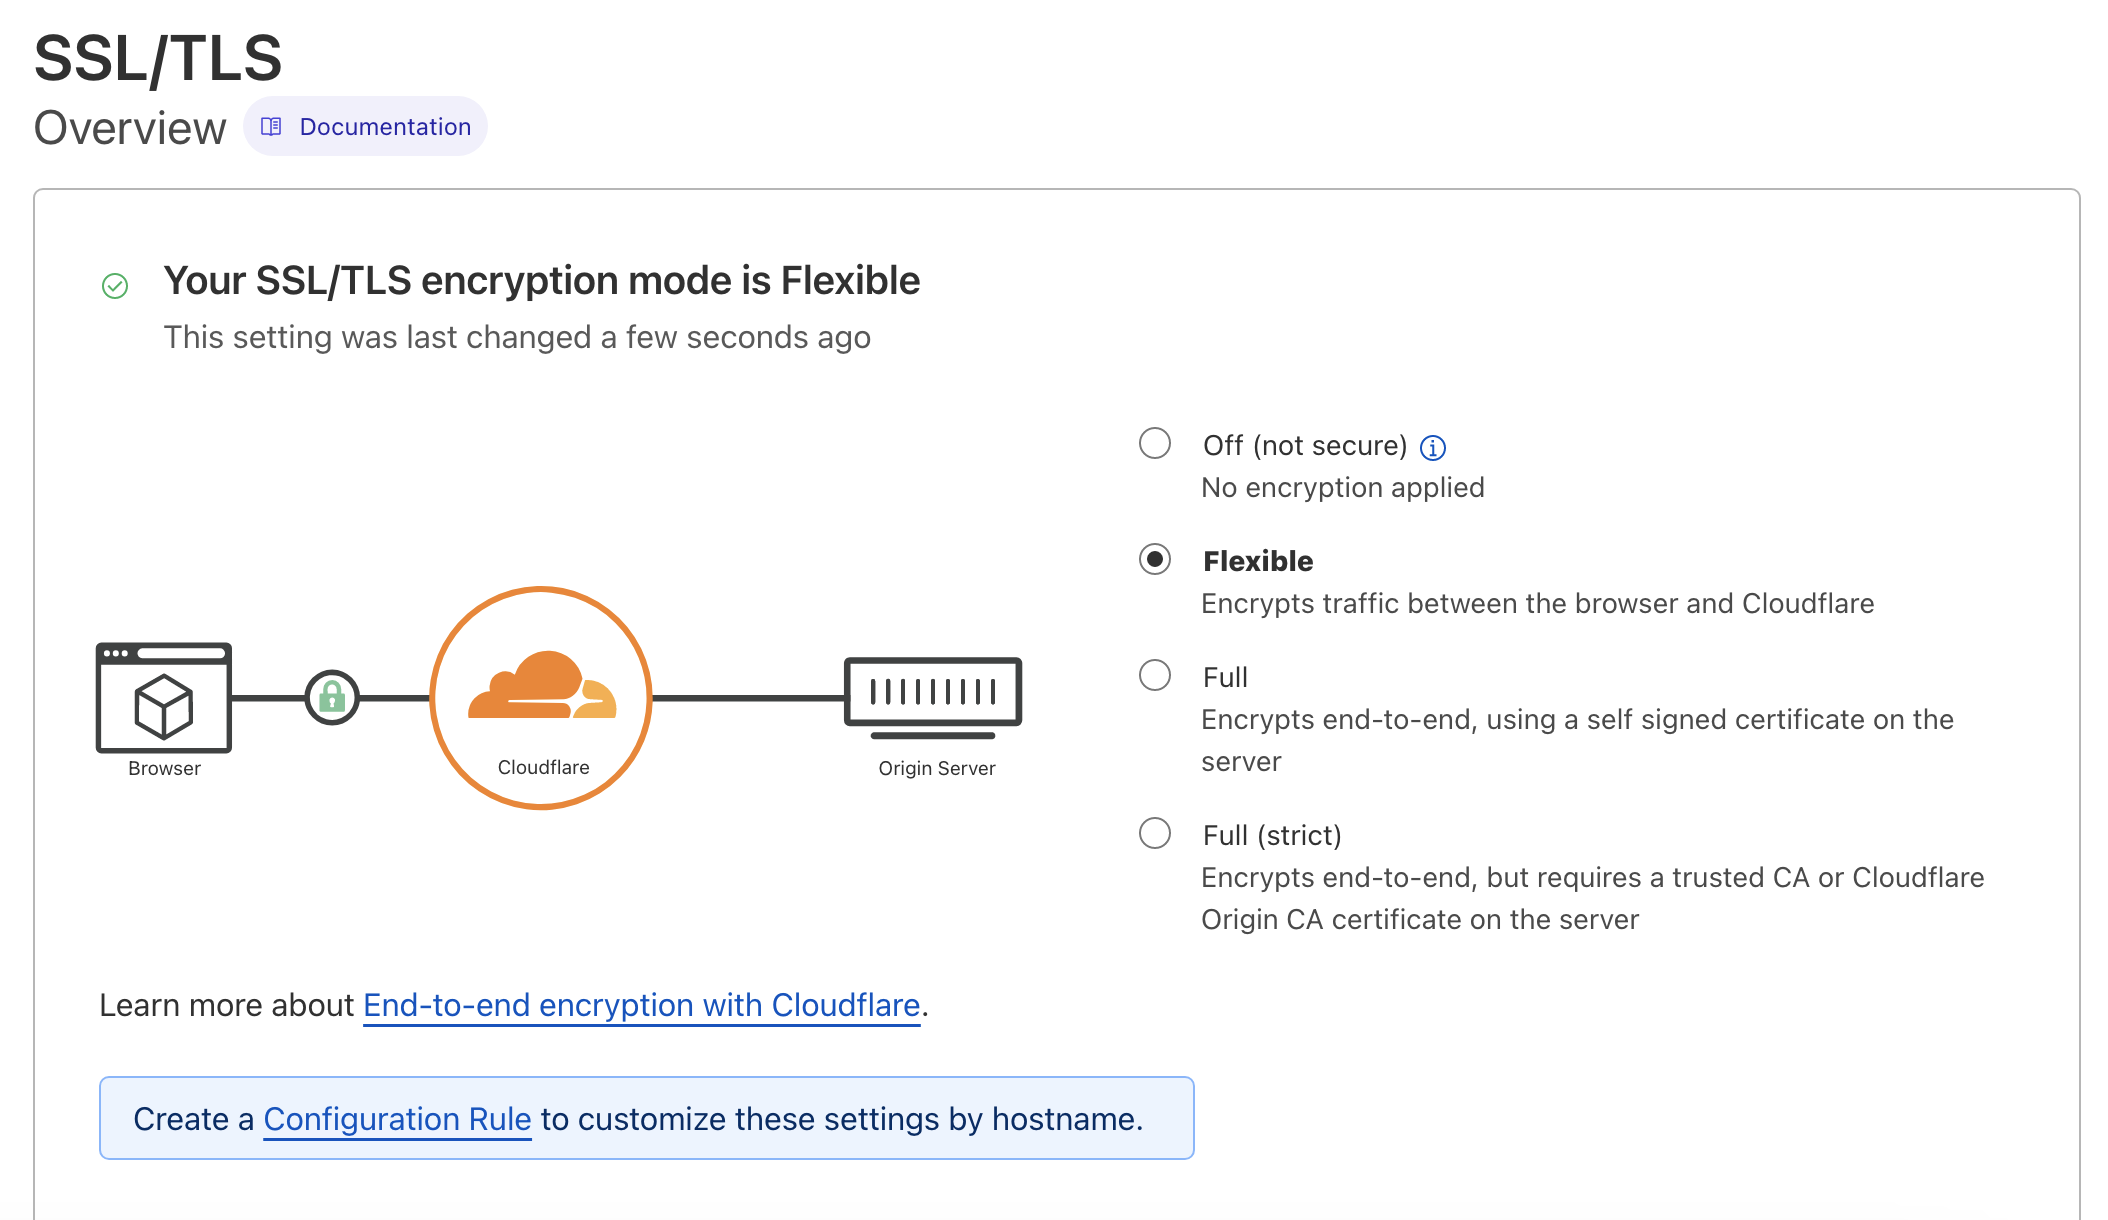The image size is (2108, 1220).
Task: Click the Overview subtitle text
Action: pyautogui.click(x=130, y=128)
